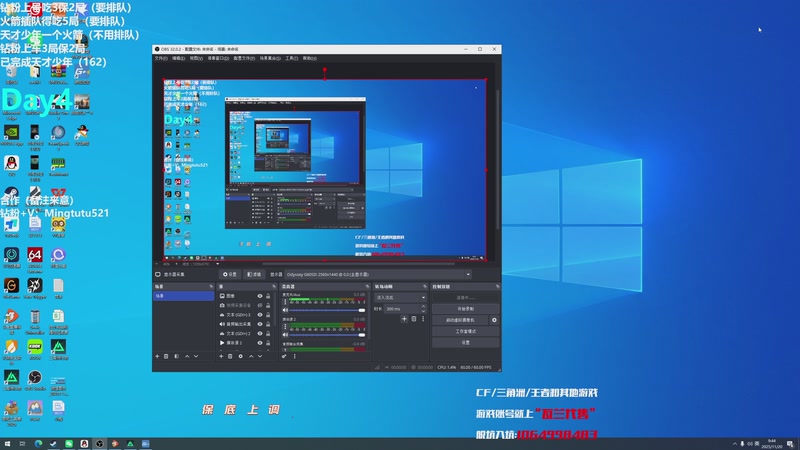800x450 pixels.
Task: Open source properties gear in Sources toolbar
Action: [x=240, y=356]
